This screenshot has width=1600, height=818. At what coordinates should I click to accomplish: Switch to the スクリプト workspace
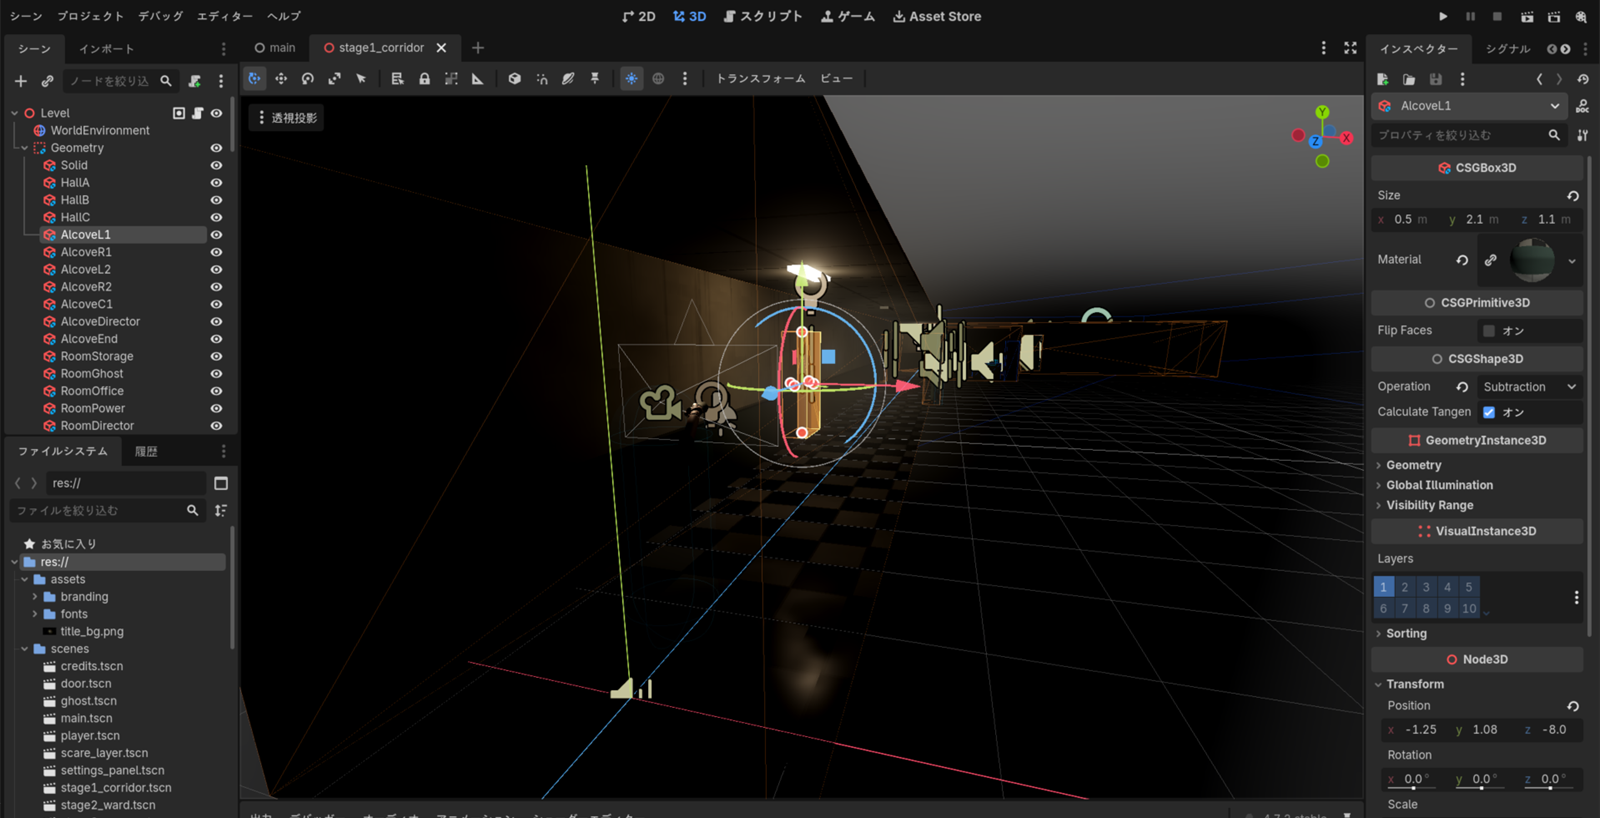762,17
